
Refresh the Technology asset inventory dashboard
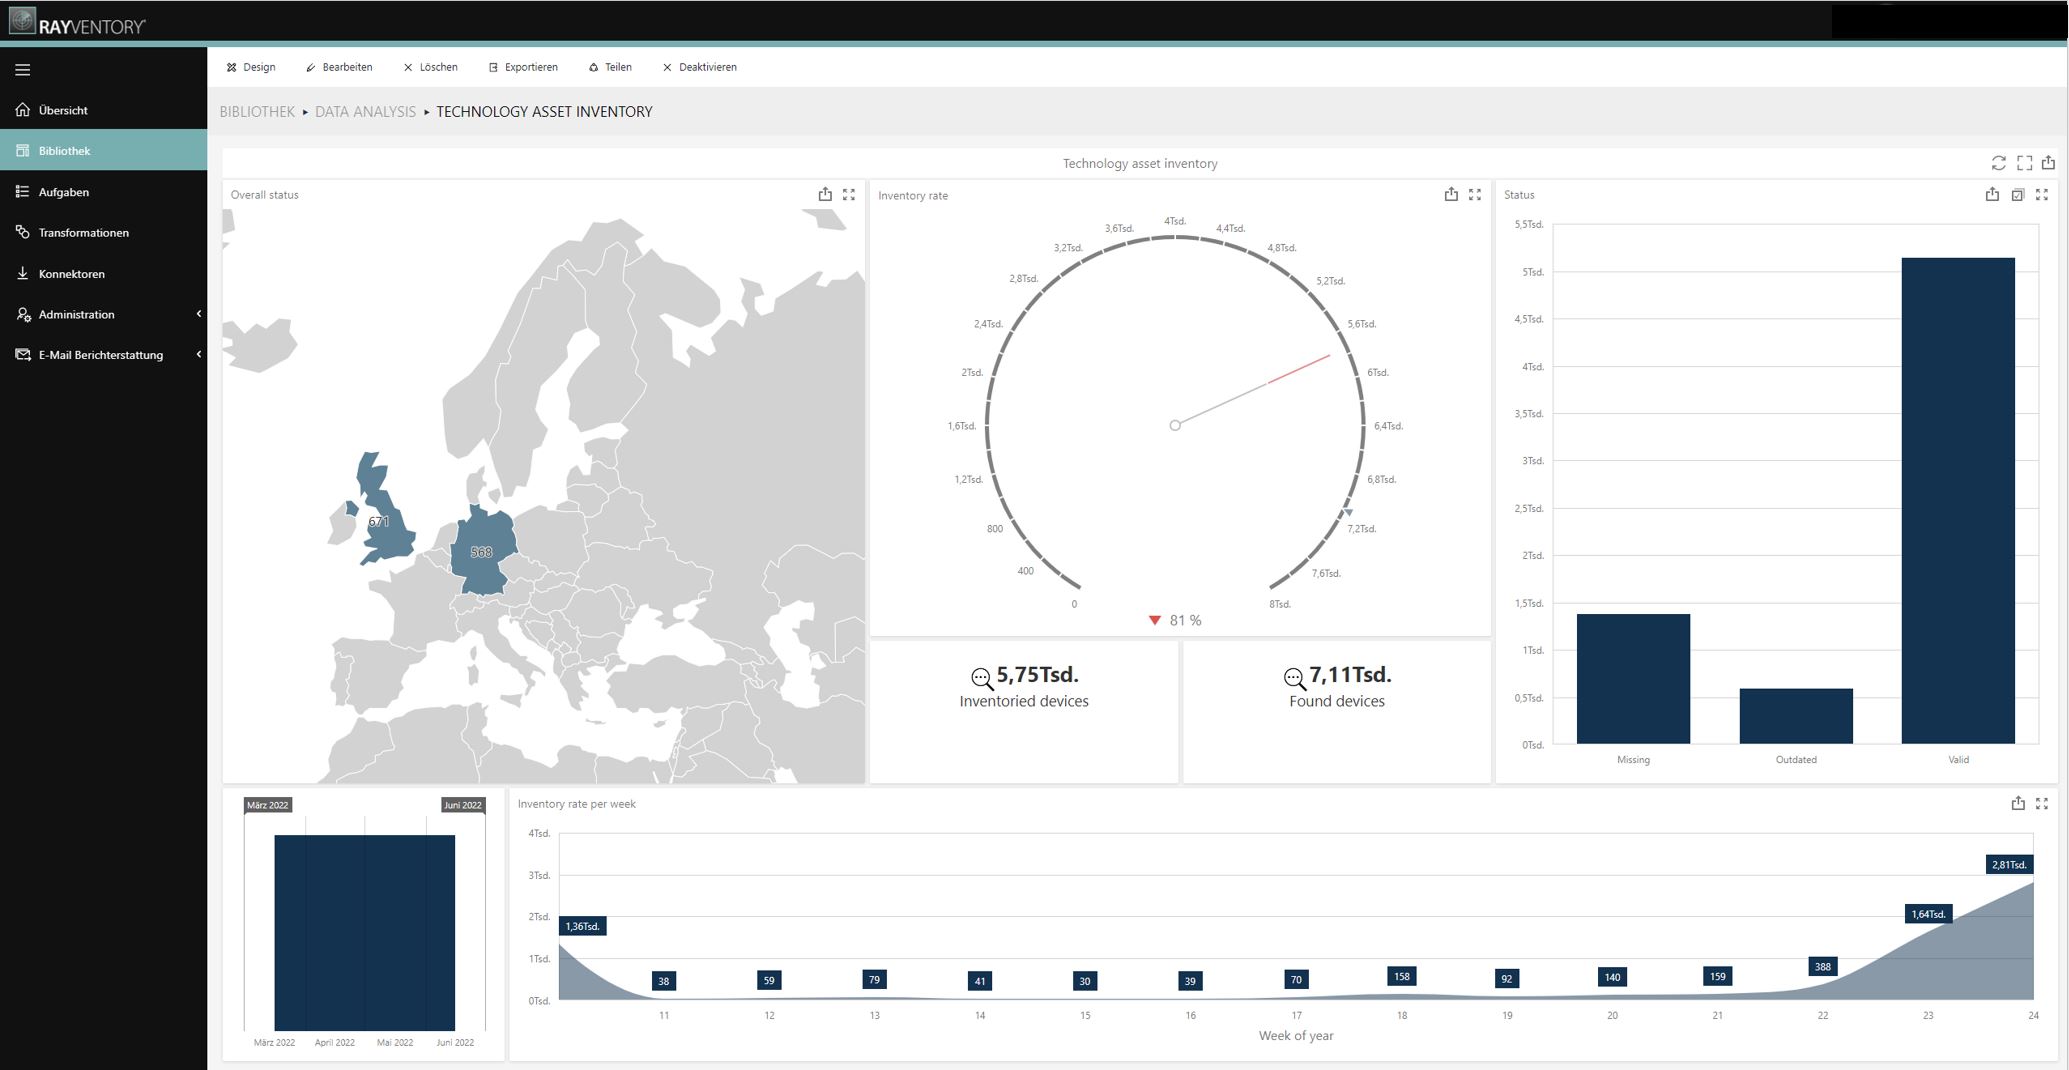pos(1998,163)
